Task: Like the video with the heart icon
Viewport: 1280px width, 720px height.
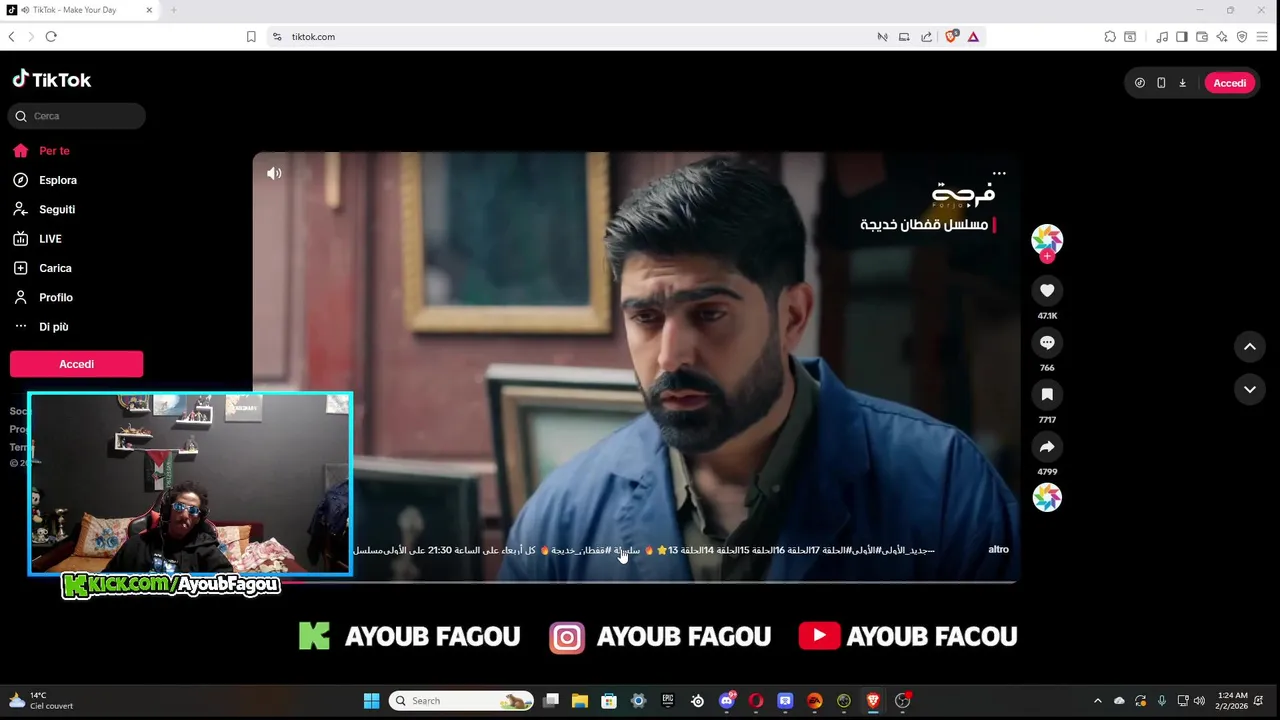Action: point(1047,290)
